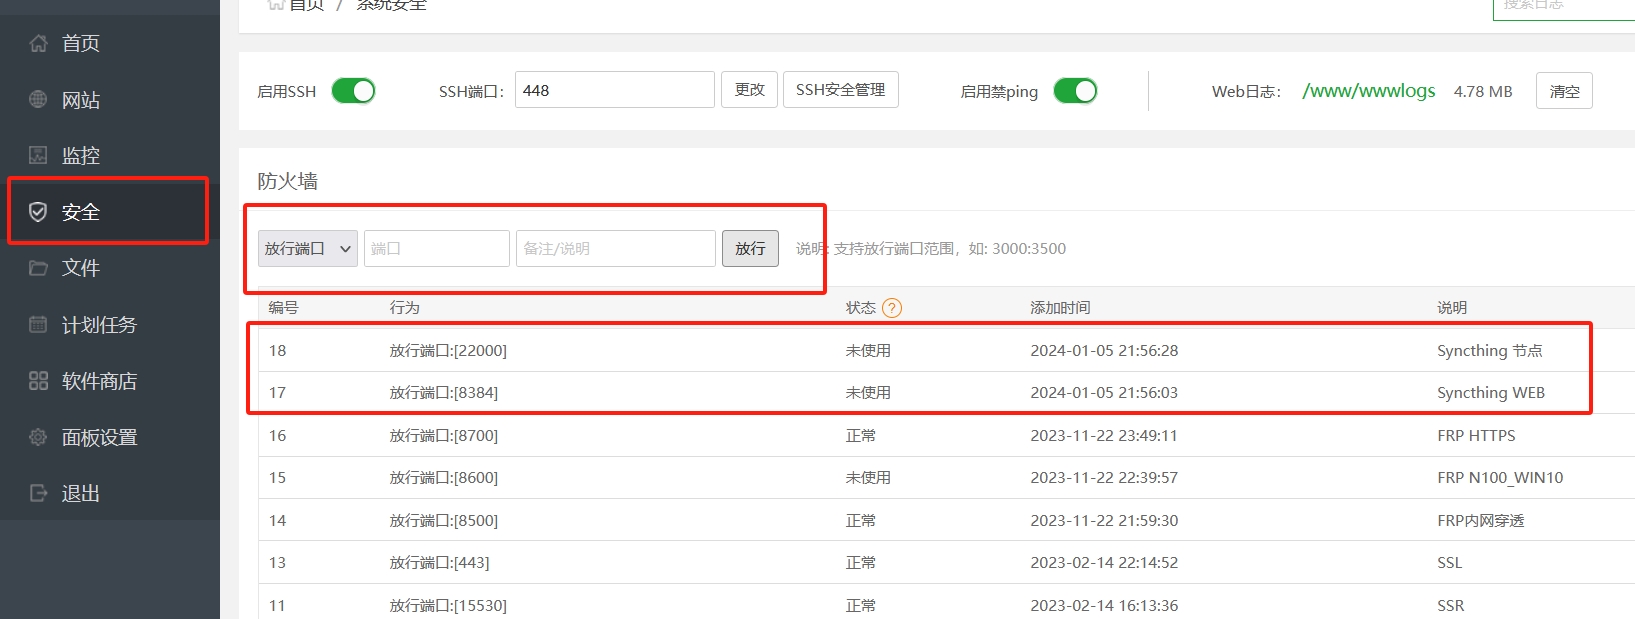
Task: Click the home icon in sidebar
Action: [x=38, y=43]
